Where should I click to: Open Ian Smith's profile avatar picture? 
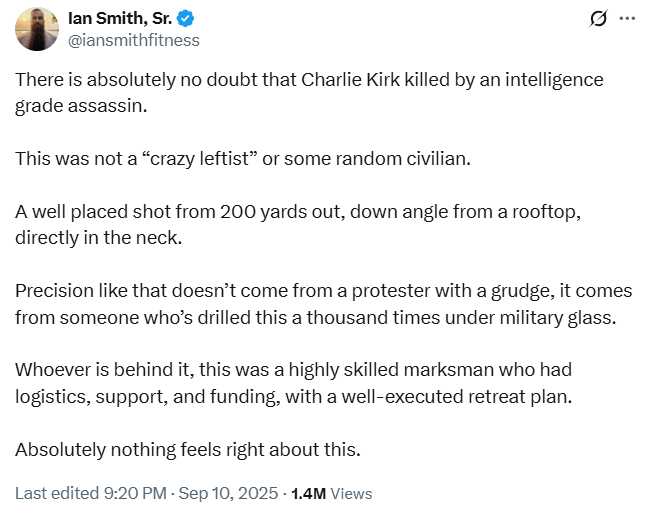coord(37,29)
